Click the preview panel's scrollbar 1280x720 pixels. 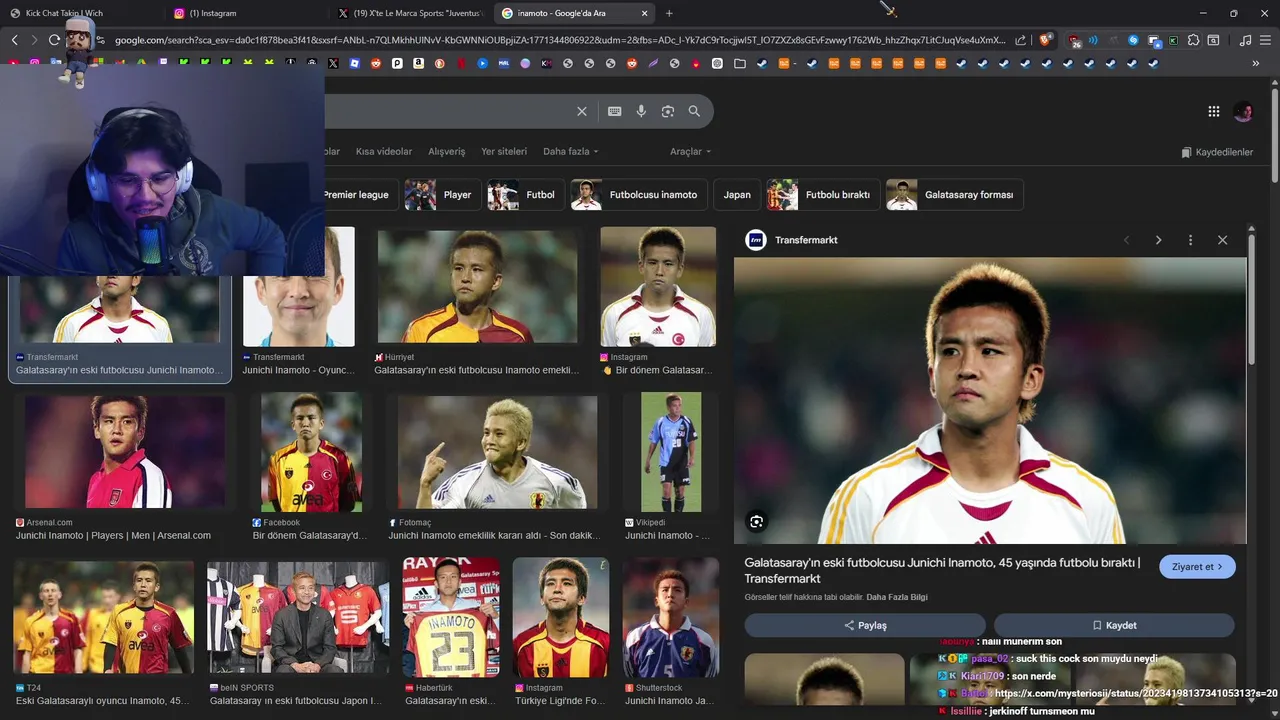click(x=1251, y=300)
